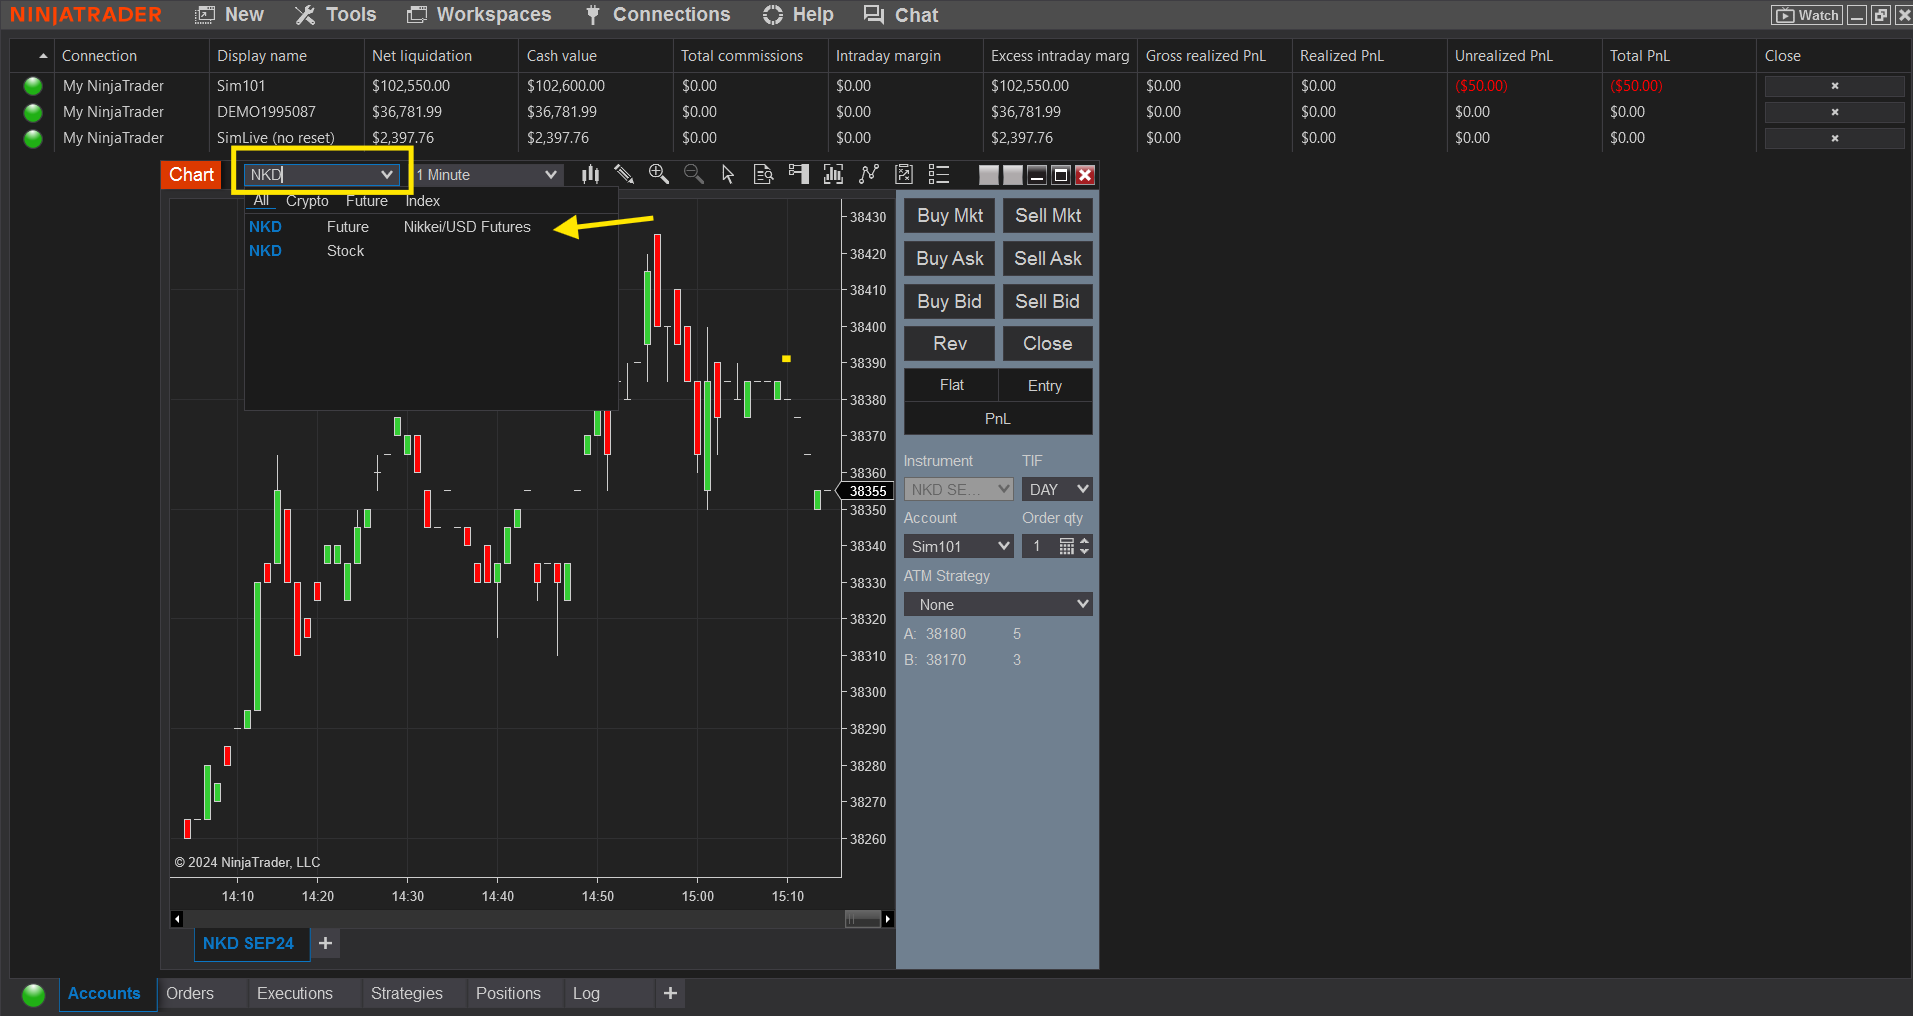Toggle Chart Trader panel icon
Screen dimensions: 1913x1016
point(798,175)
